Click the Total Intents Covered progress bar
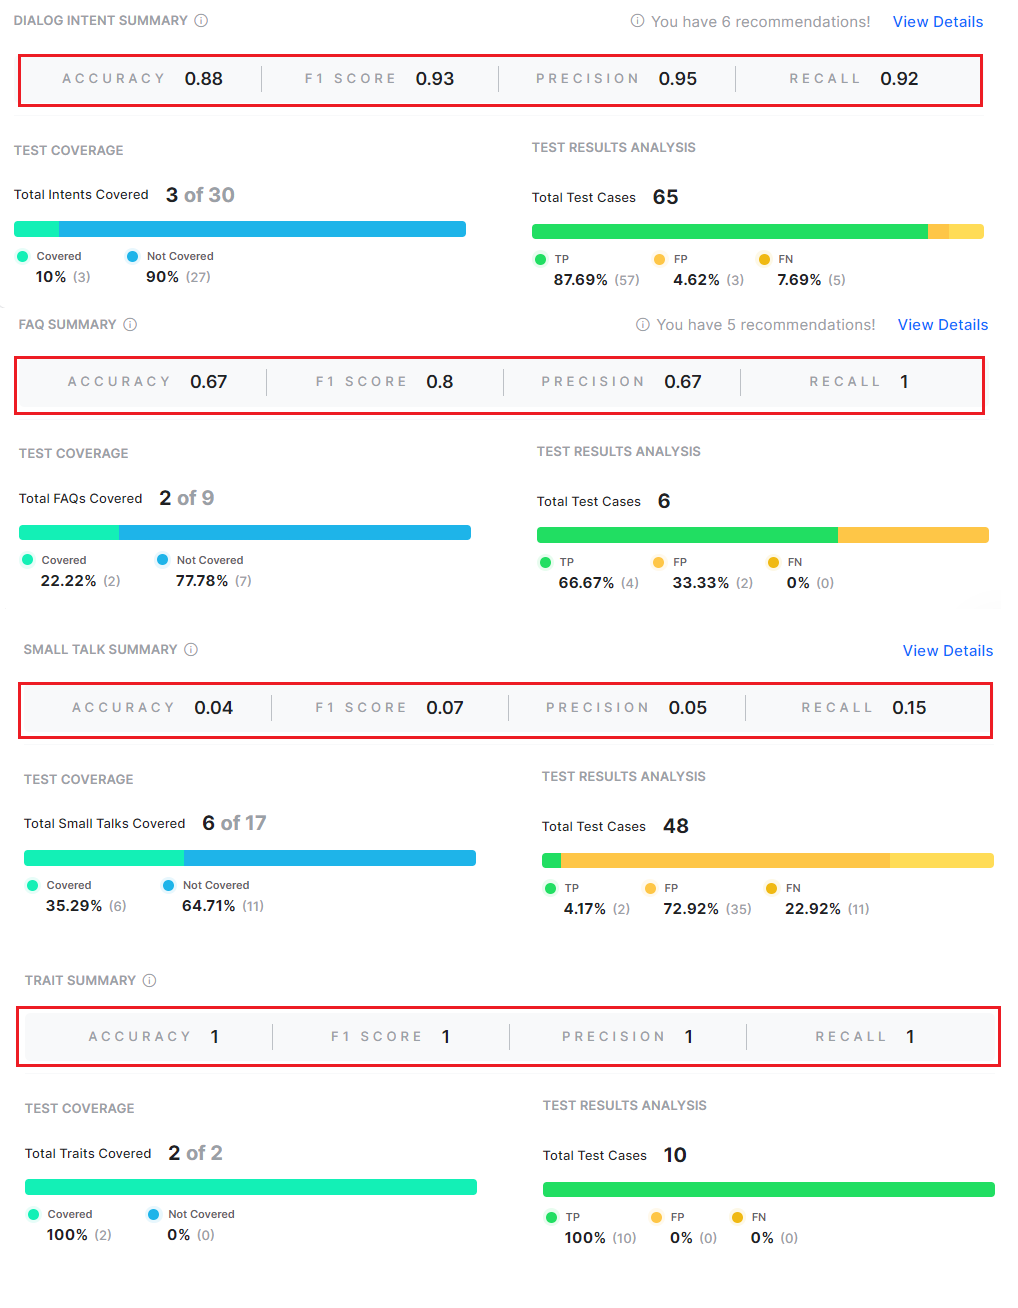Screen dimensions: 1018x1308 coord(240,229)
